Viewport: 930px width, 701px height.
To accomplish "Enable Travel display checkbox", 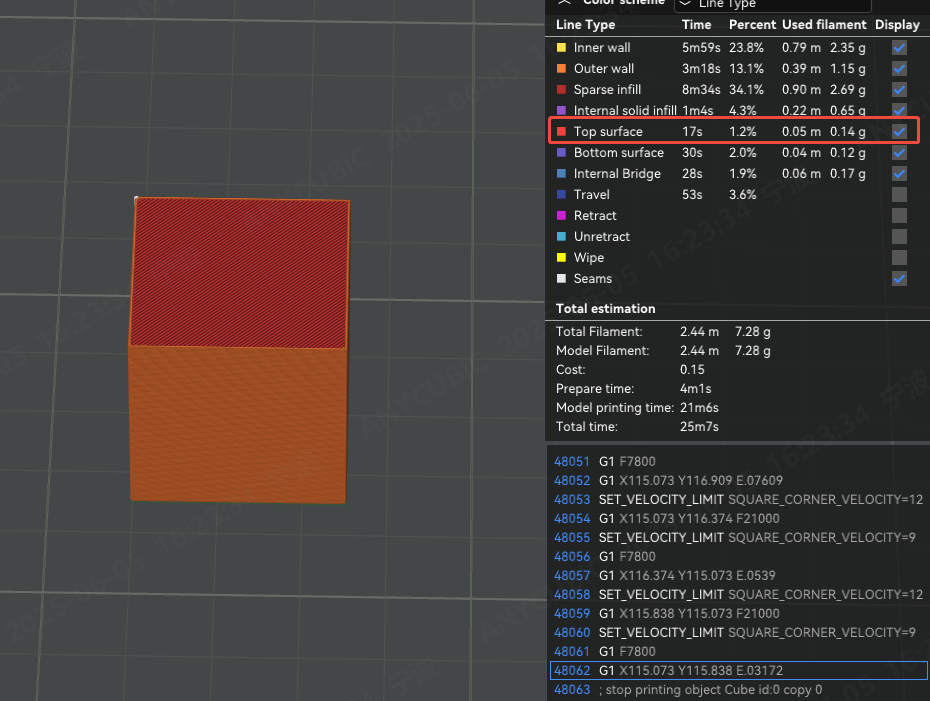I will (x=899, y=195).
